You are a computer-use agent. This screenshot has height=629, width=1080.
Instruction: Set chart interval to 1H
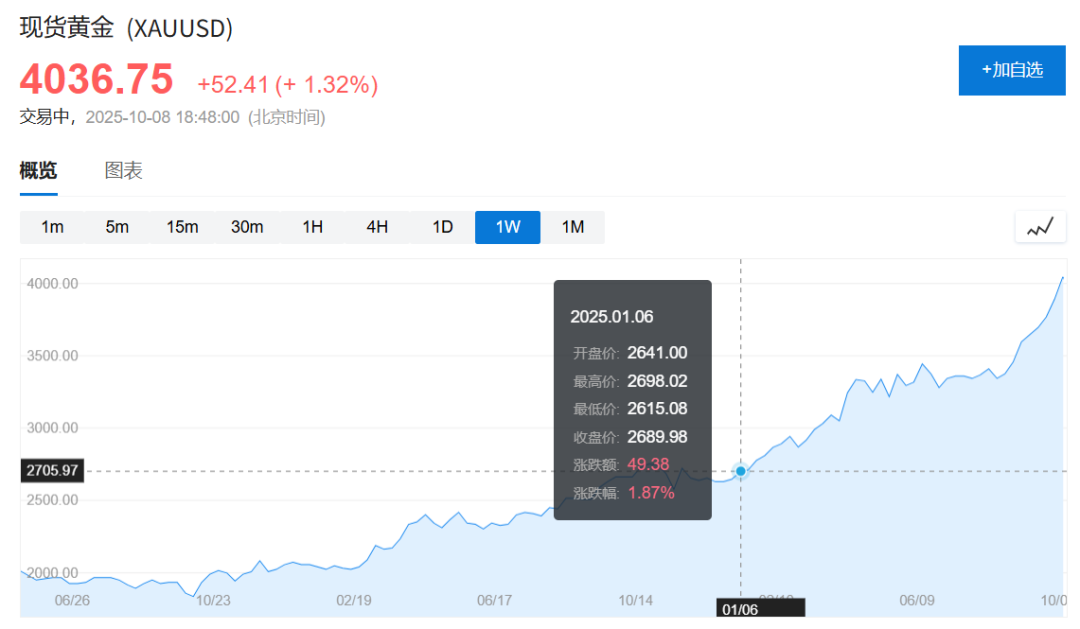pos(312,227)
